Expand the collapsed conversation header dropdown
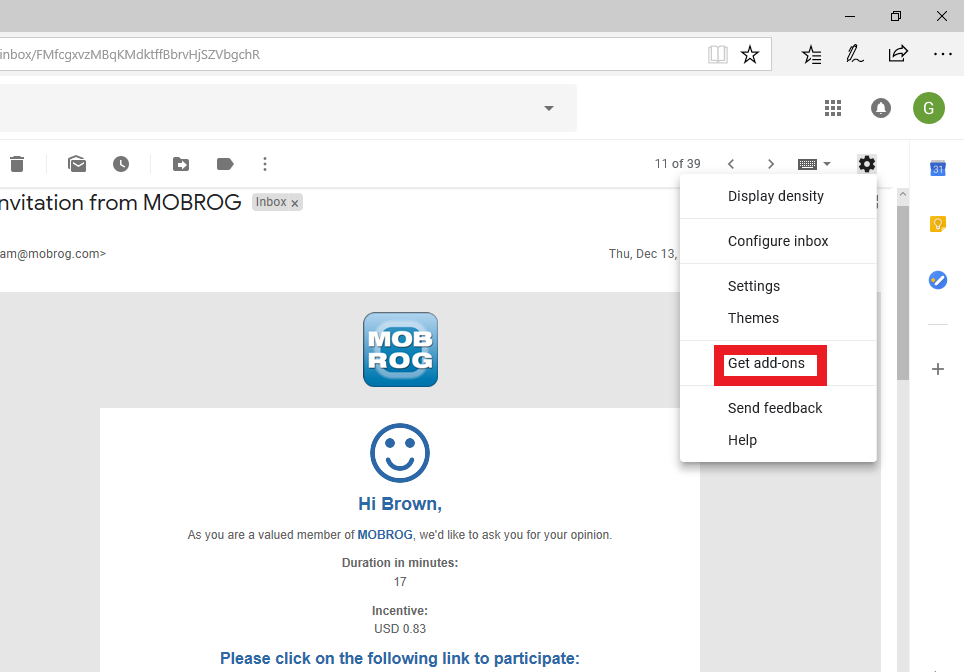This screenshot has width=964, height=672. [x=548, y=108]
